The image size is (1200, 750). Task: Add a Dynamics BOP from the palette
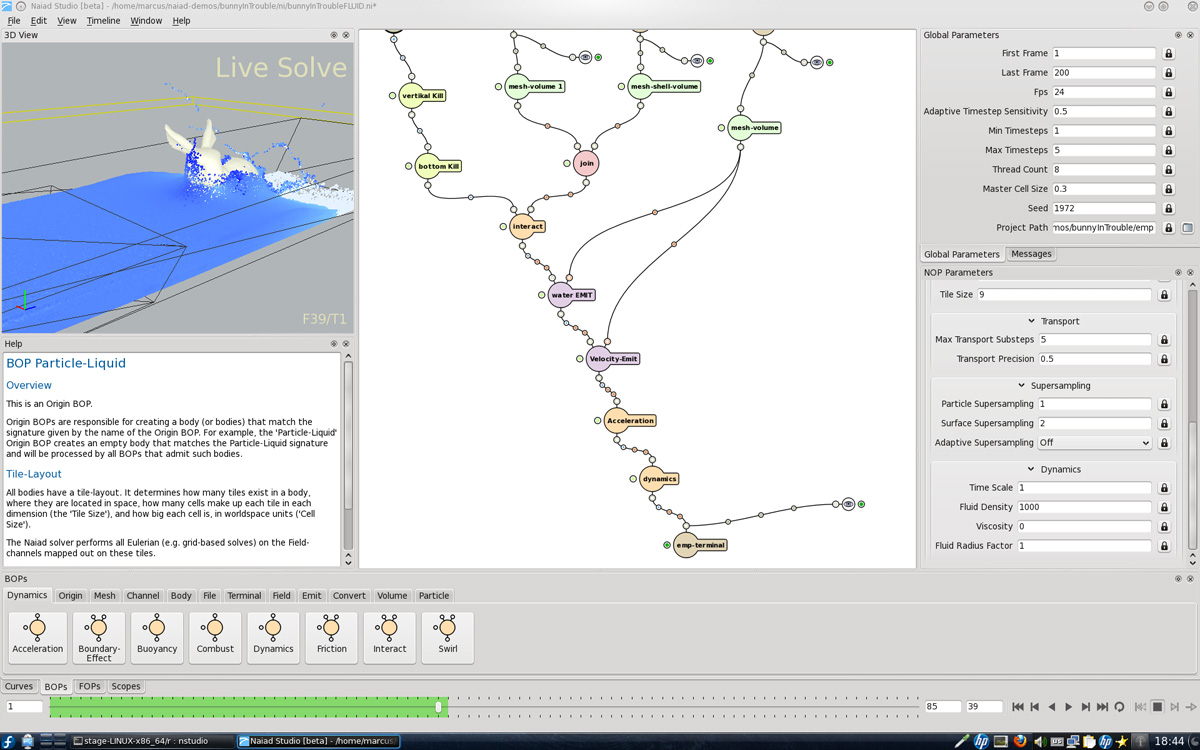[273, 638]
